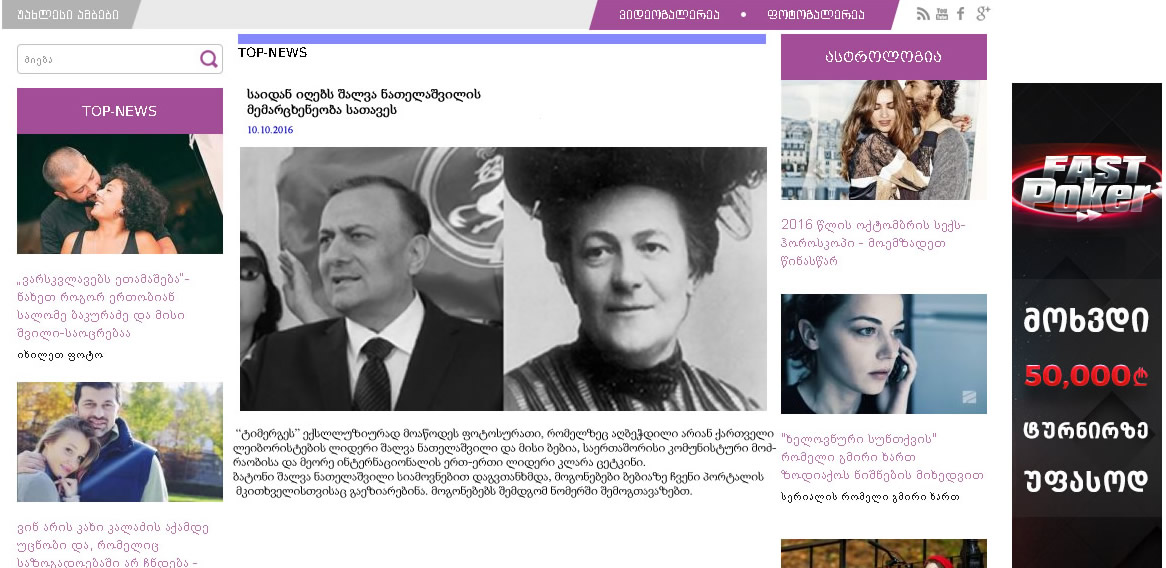Image resolution: width=1166 pixels, height=568 pixels.
Task: Open the 2016 წლის ოქტომბრის sex-horoscope link
Action: click(873, 243)
